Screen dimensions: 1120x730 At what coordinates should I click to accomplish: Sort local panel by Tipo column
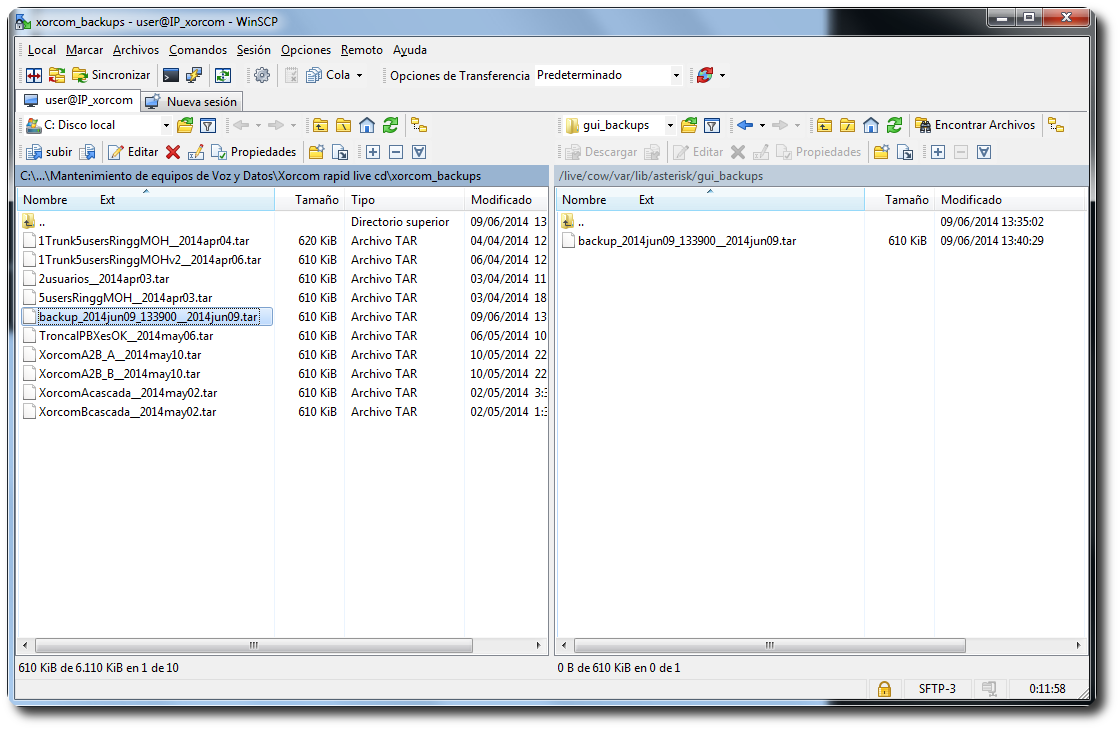405,200
